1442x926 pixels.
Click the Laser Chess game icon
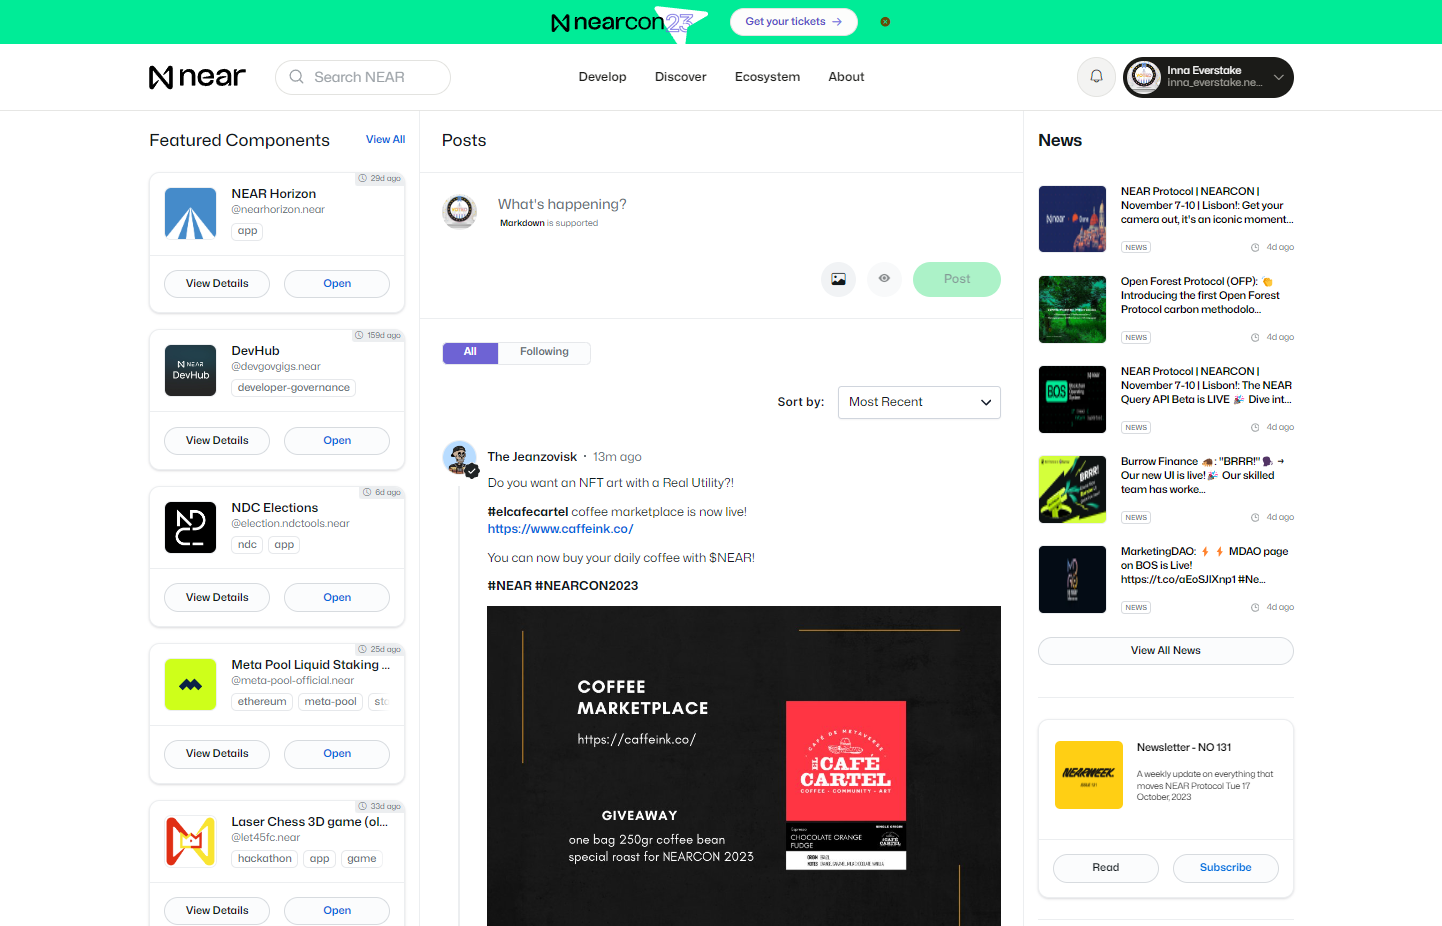tap(190, 842)
